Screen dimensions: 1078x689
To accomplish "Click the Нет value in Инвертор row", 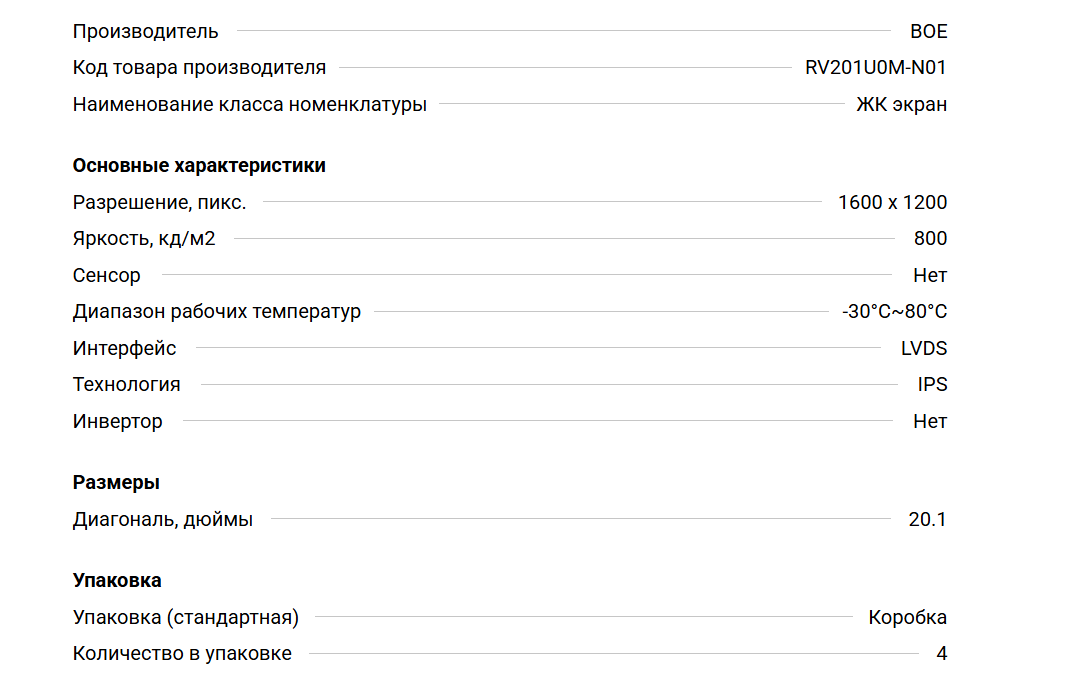I will click(x=930, y=421).
